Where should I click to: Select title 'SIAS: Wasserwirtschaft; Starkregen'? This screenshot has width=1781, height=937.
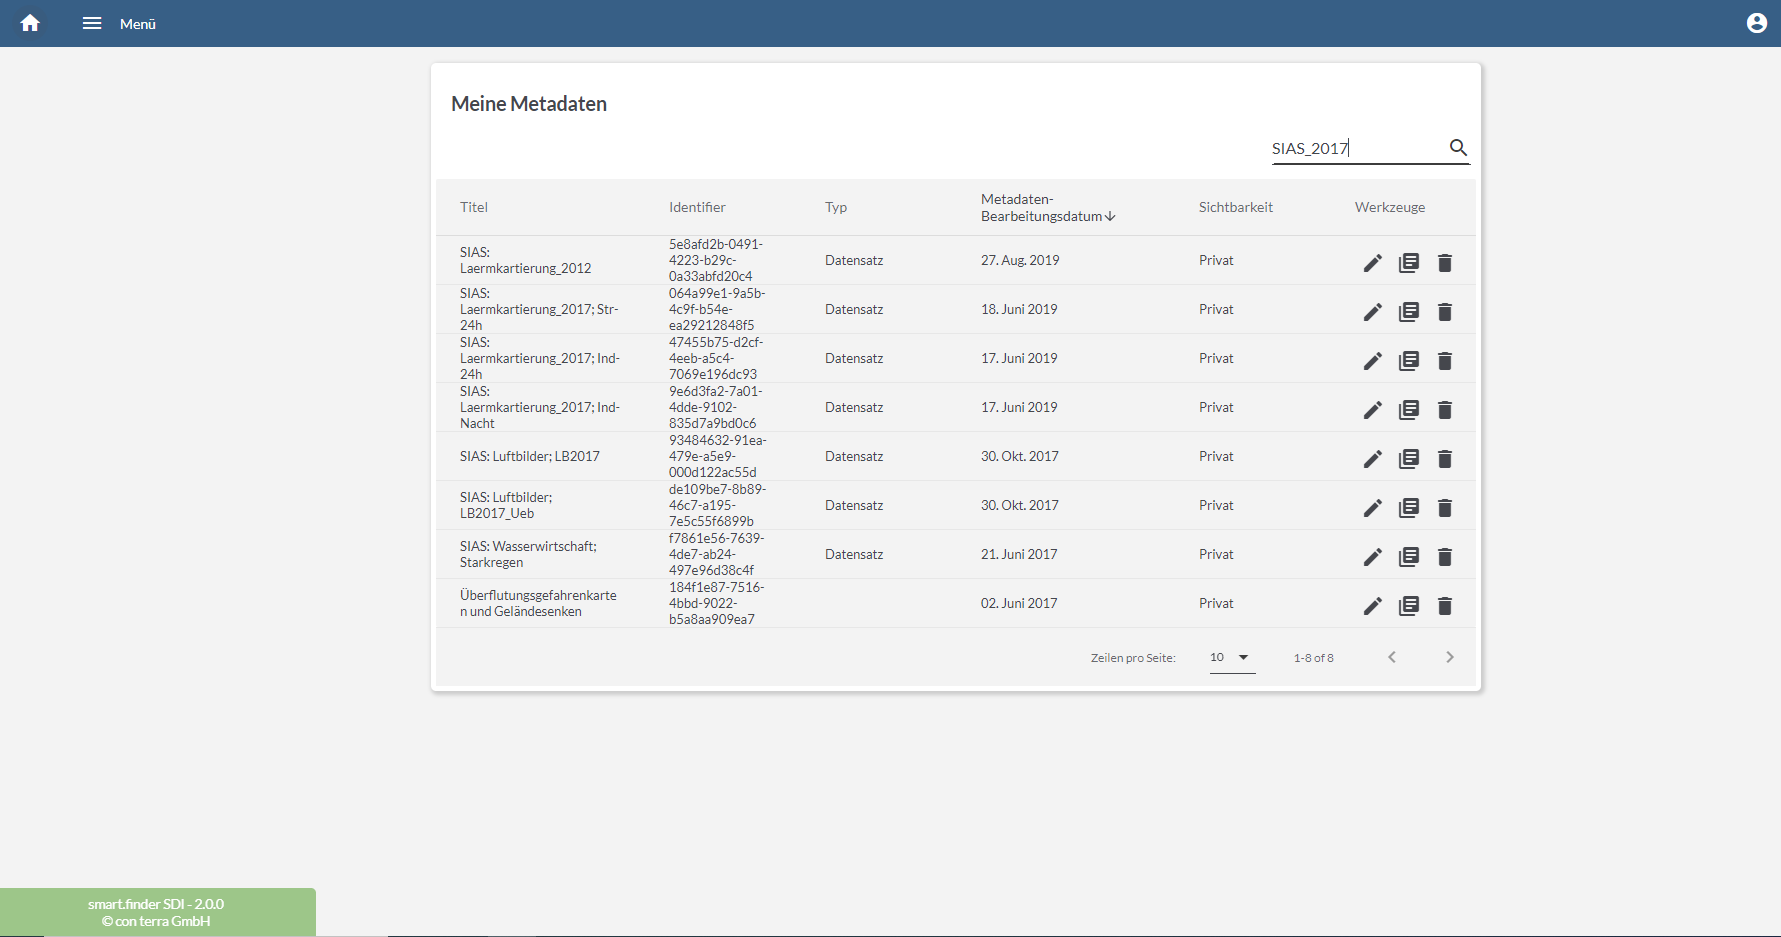528,554
